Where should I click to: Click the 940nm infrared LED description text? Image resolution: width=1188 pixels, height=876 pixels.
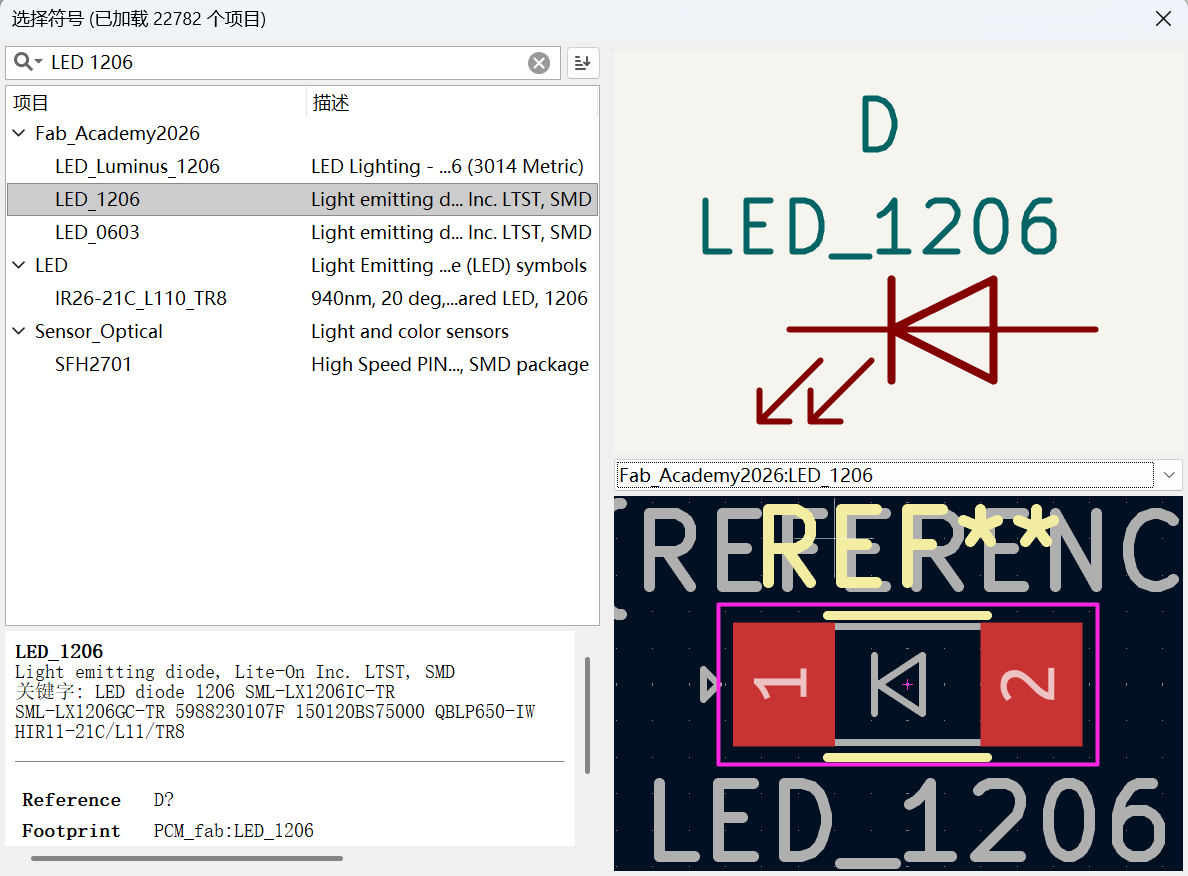click(x=449, y=299)
